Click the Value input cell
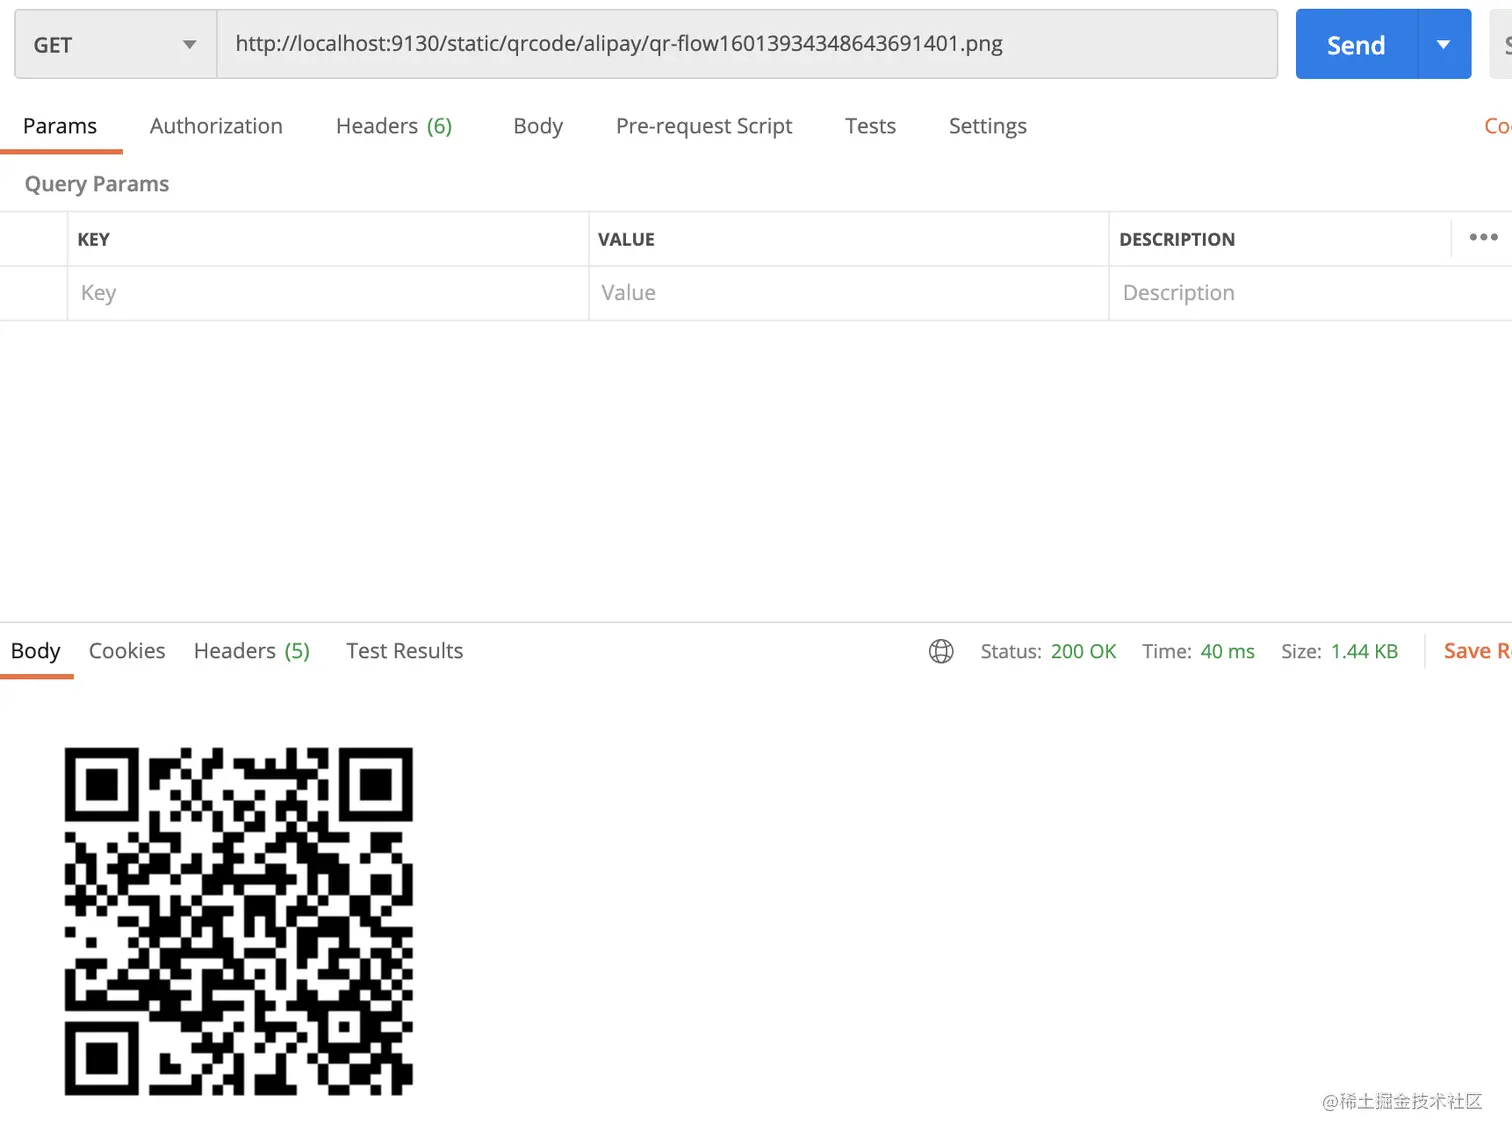Image resolution: width=1512 pixels, height=1141 pixels. 849,293
